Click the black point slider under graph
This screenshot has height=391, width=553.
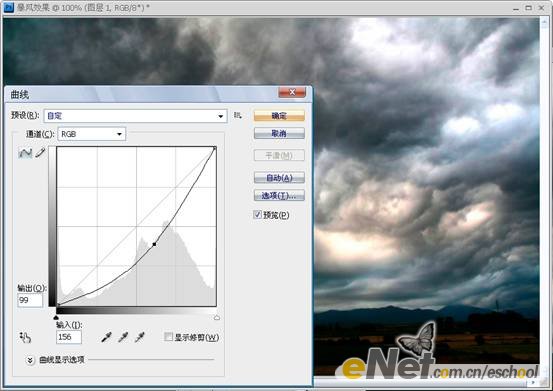point(56,317)
